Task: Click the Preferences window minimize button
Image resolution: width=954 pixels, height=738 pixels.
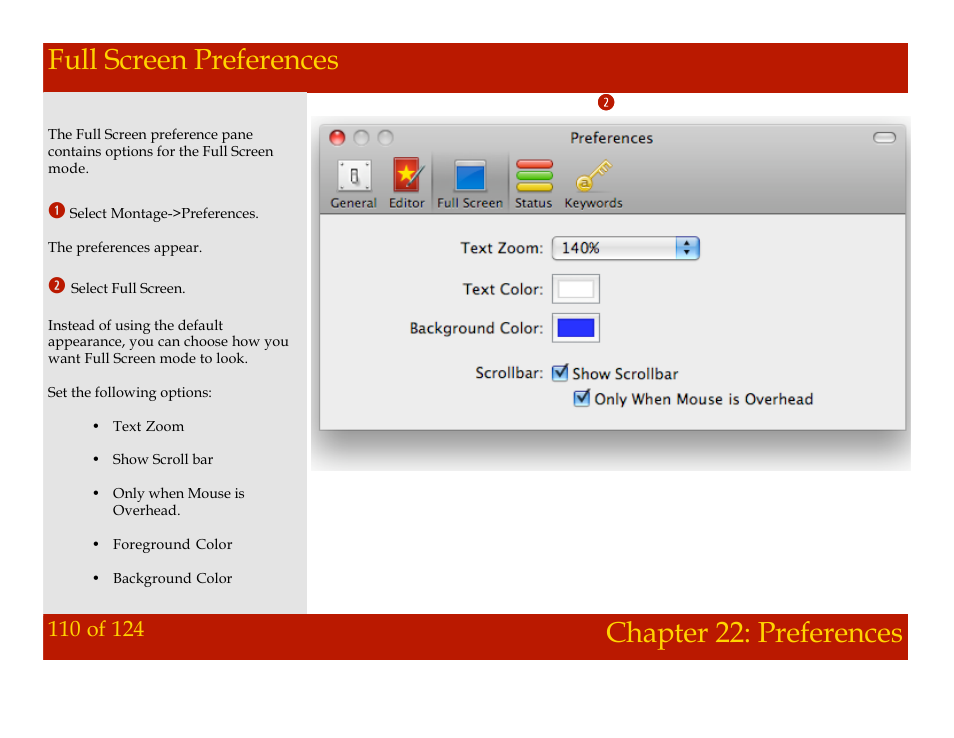Action: [361, 138]
